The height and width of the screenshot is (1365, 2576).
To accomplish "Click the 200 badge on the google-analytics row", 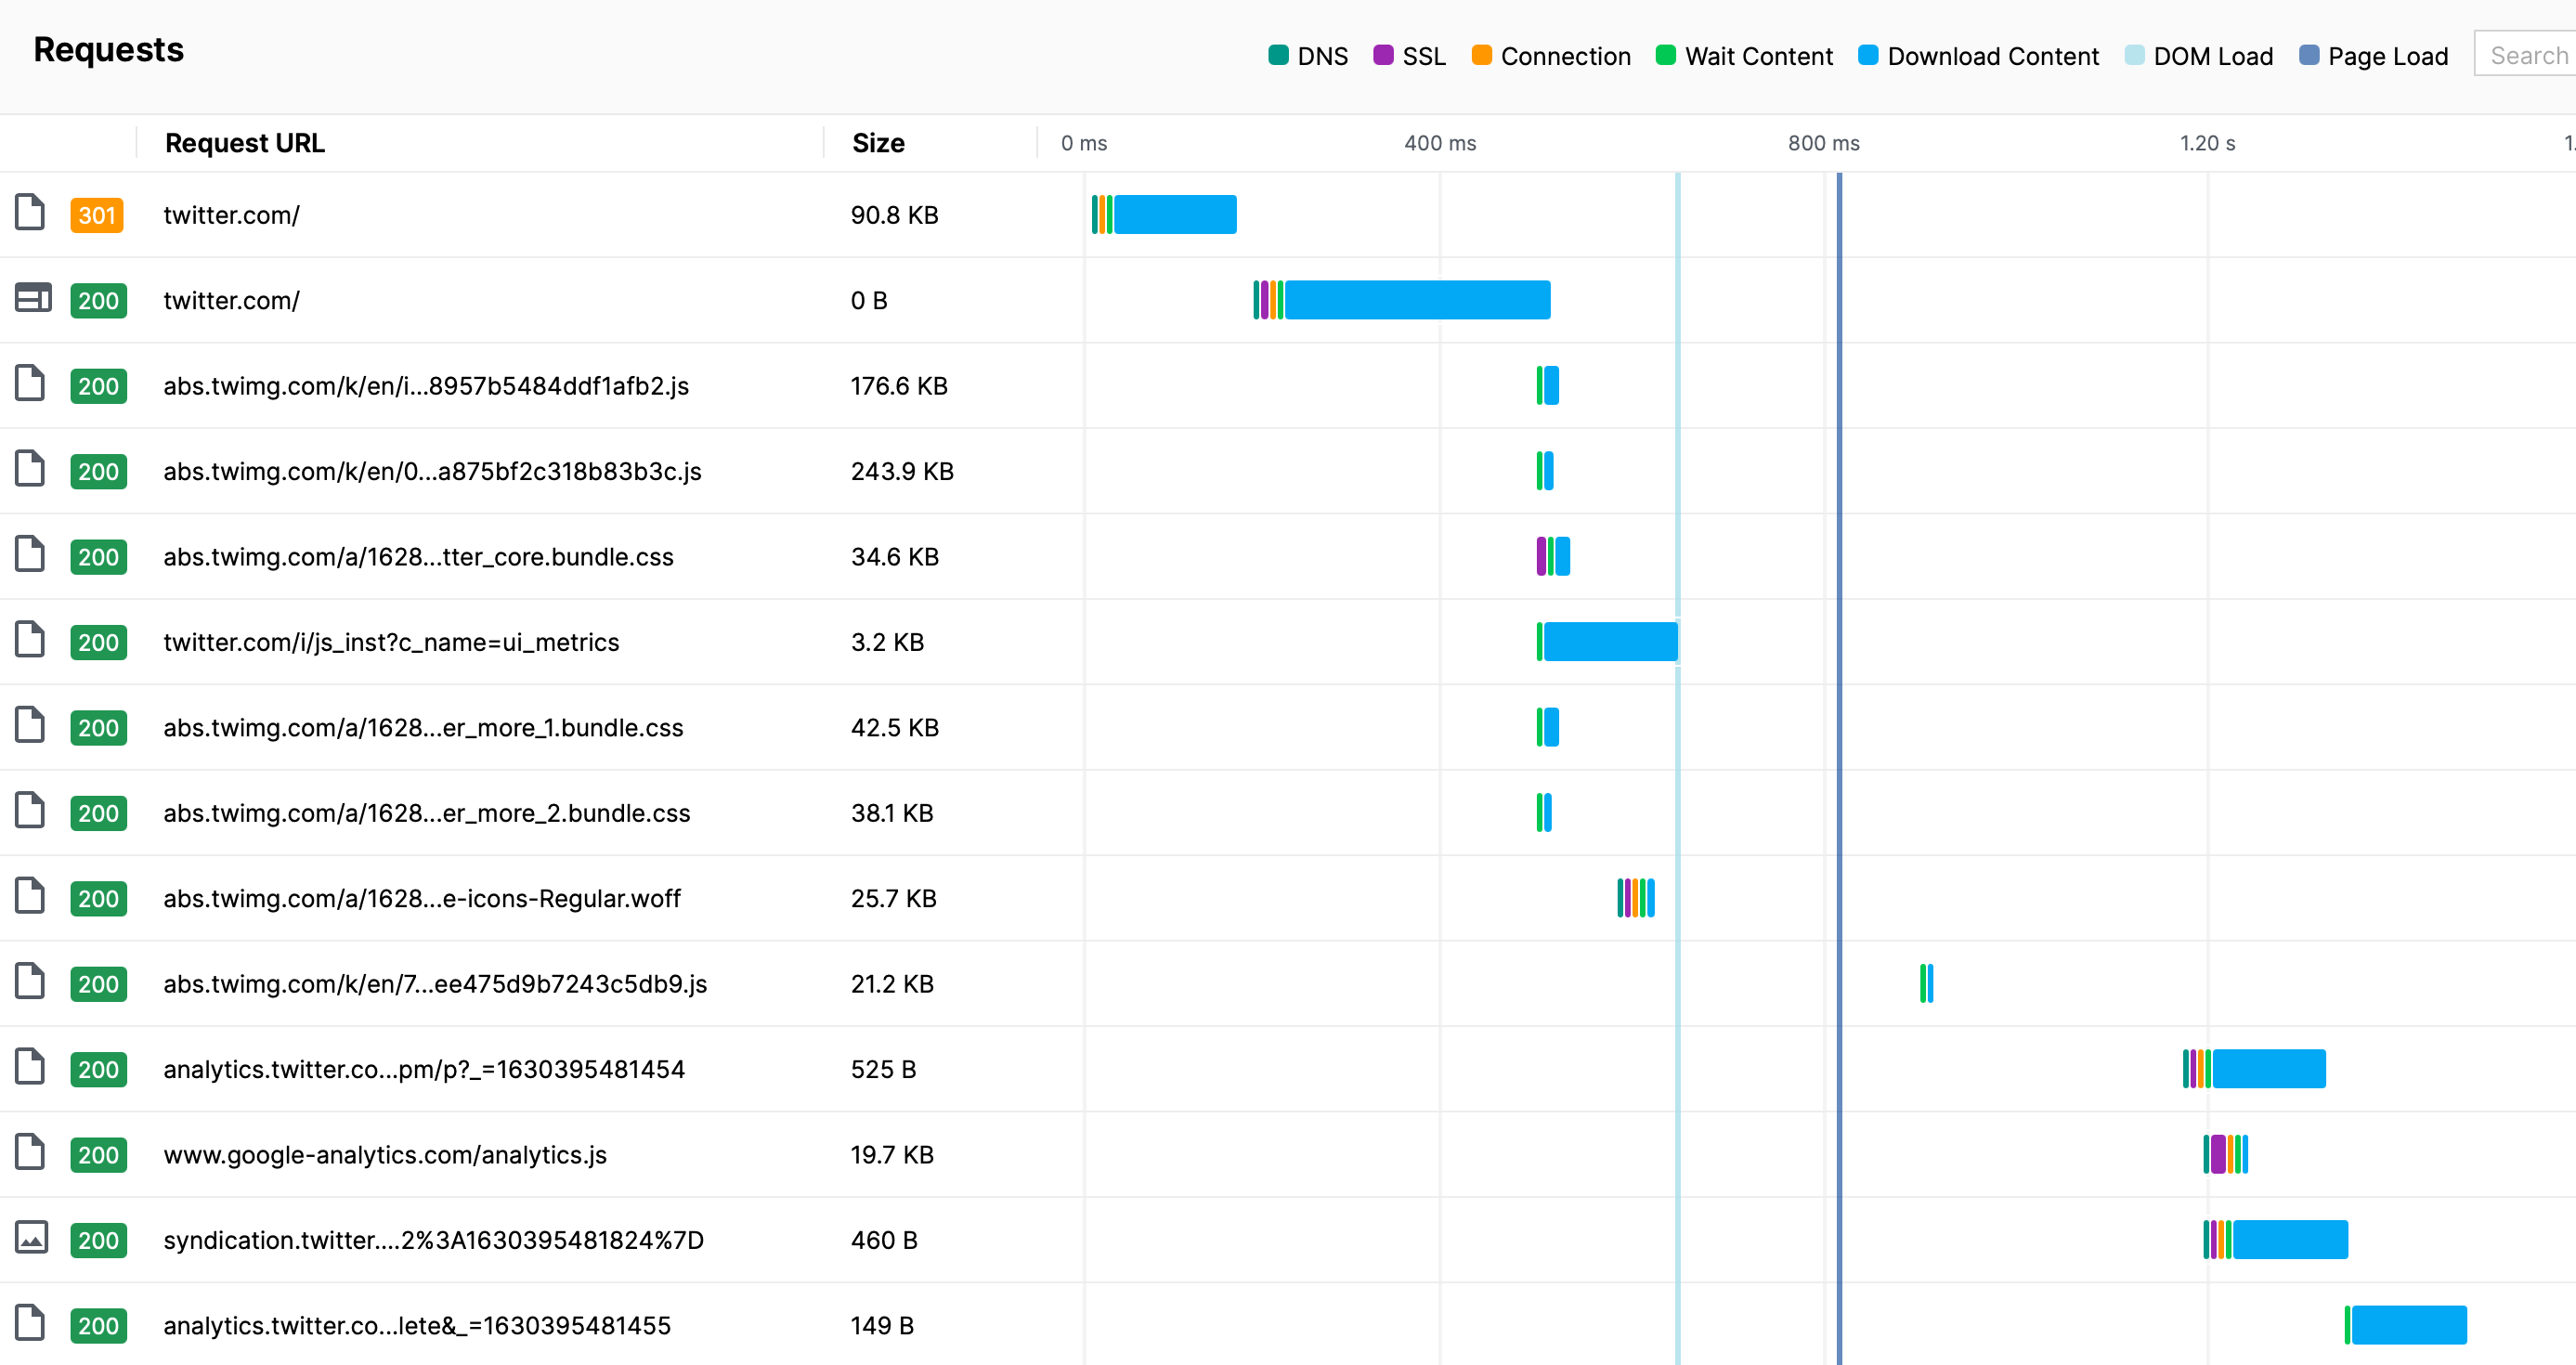I will click(98, 1155).
